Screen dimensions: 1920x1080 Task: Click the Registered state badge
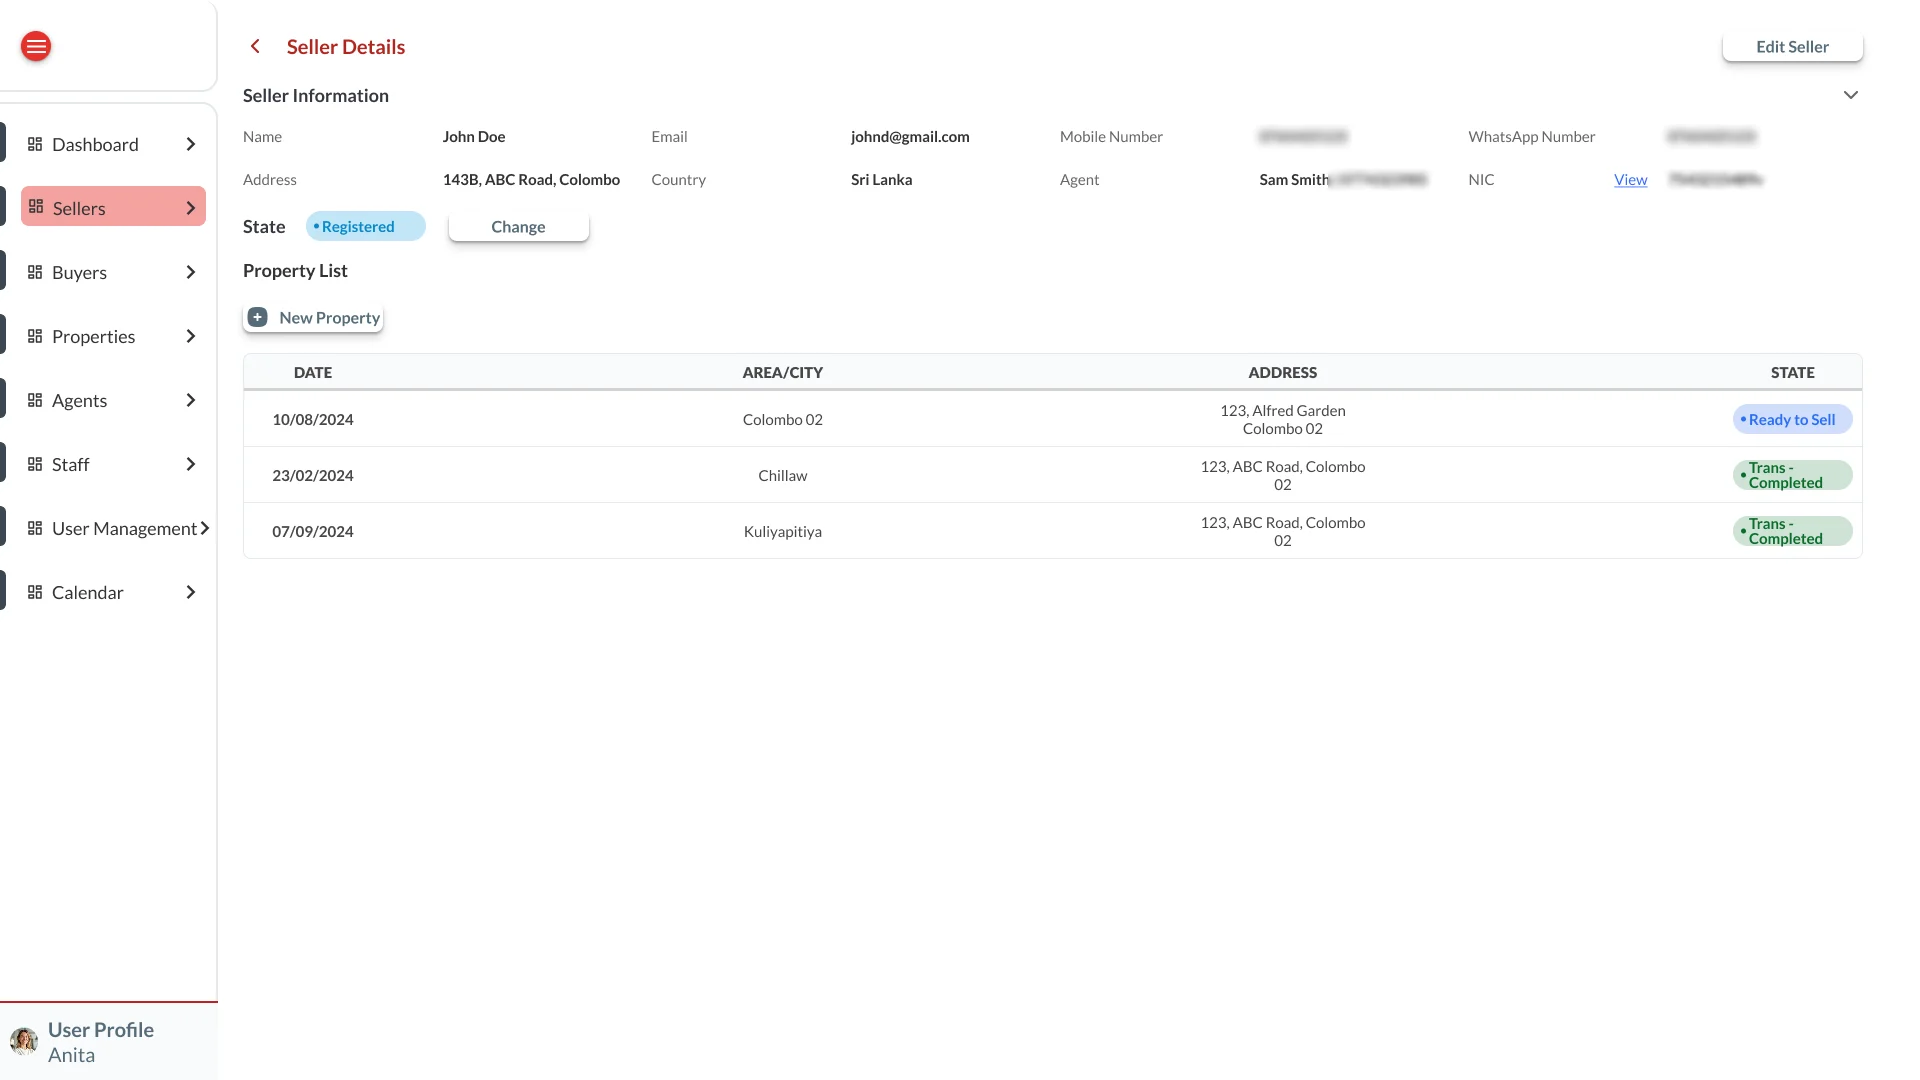pos(365,227)
